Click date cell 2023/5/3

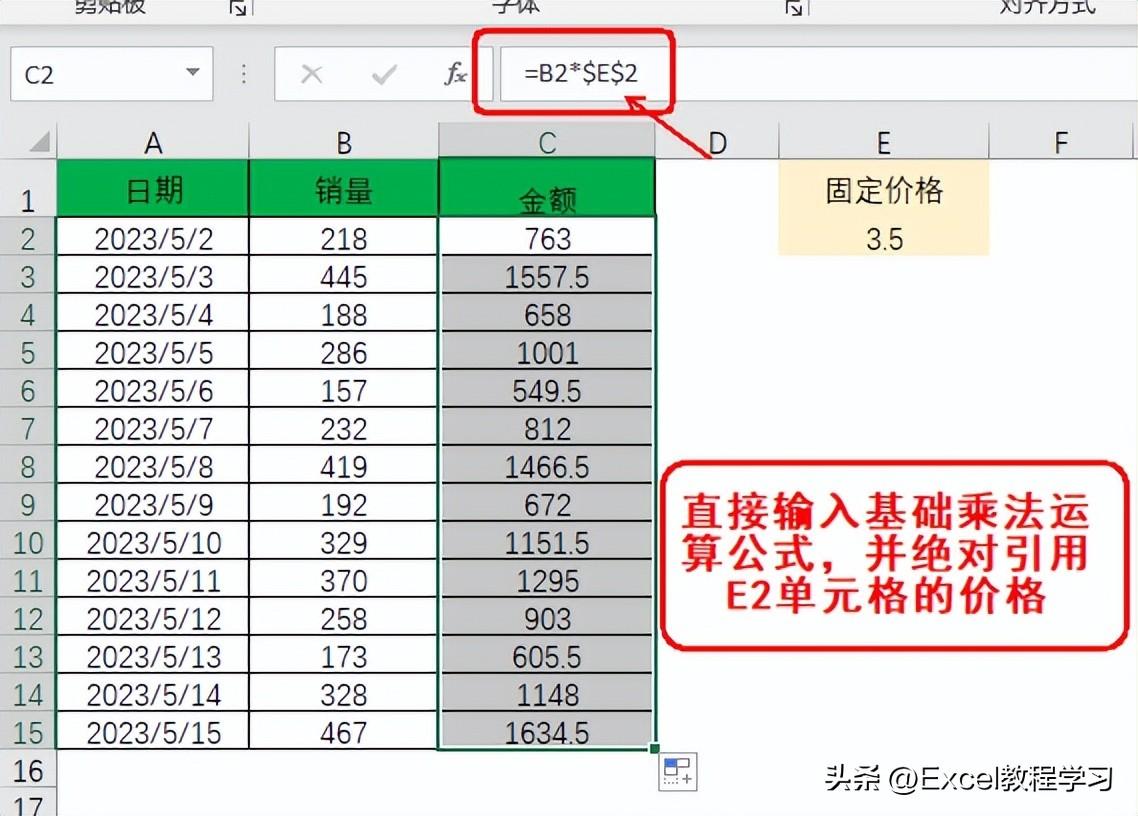tap(153, 275)
